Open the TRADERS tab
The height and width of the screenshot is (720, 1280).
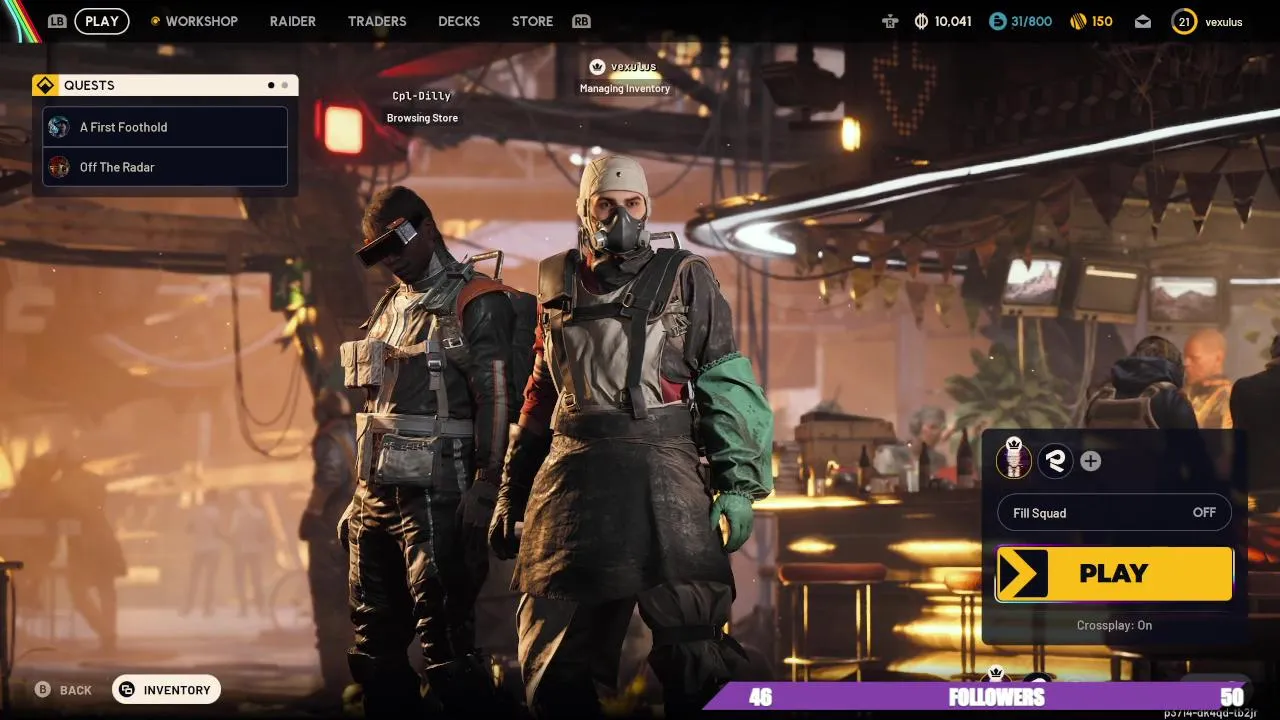377,21
